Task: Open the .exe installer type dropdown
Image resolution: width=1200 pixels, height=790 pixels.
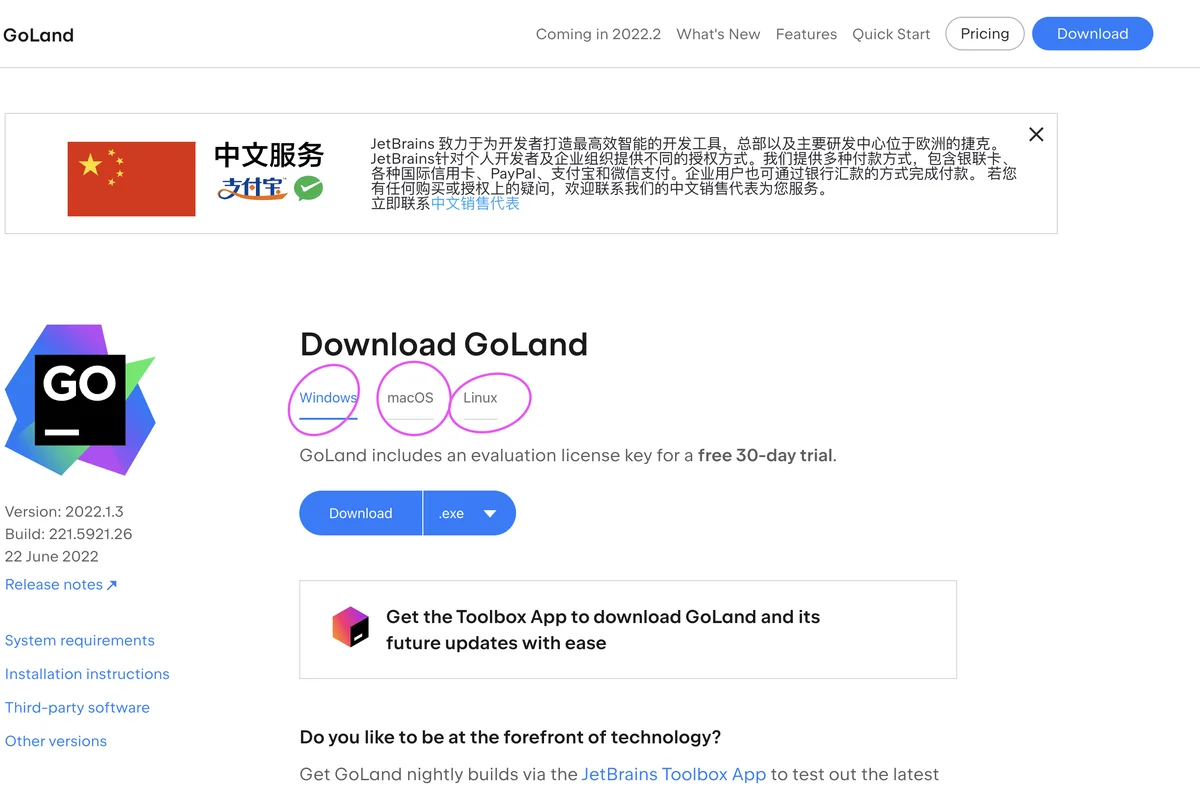Action: click(469, 513)
